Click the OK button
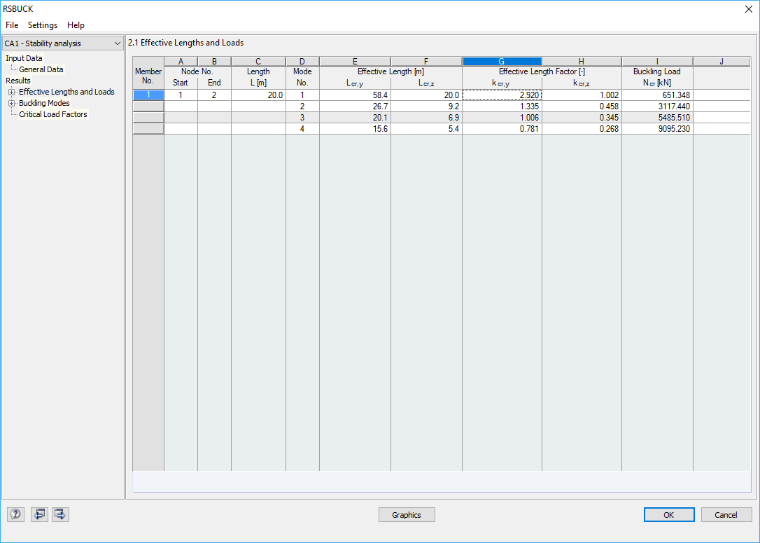Screen dimensions: 760x543 669,514
